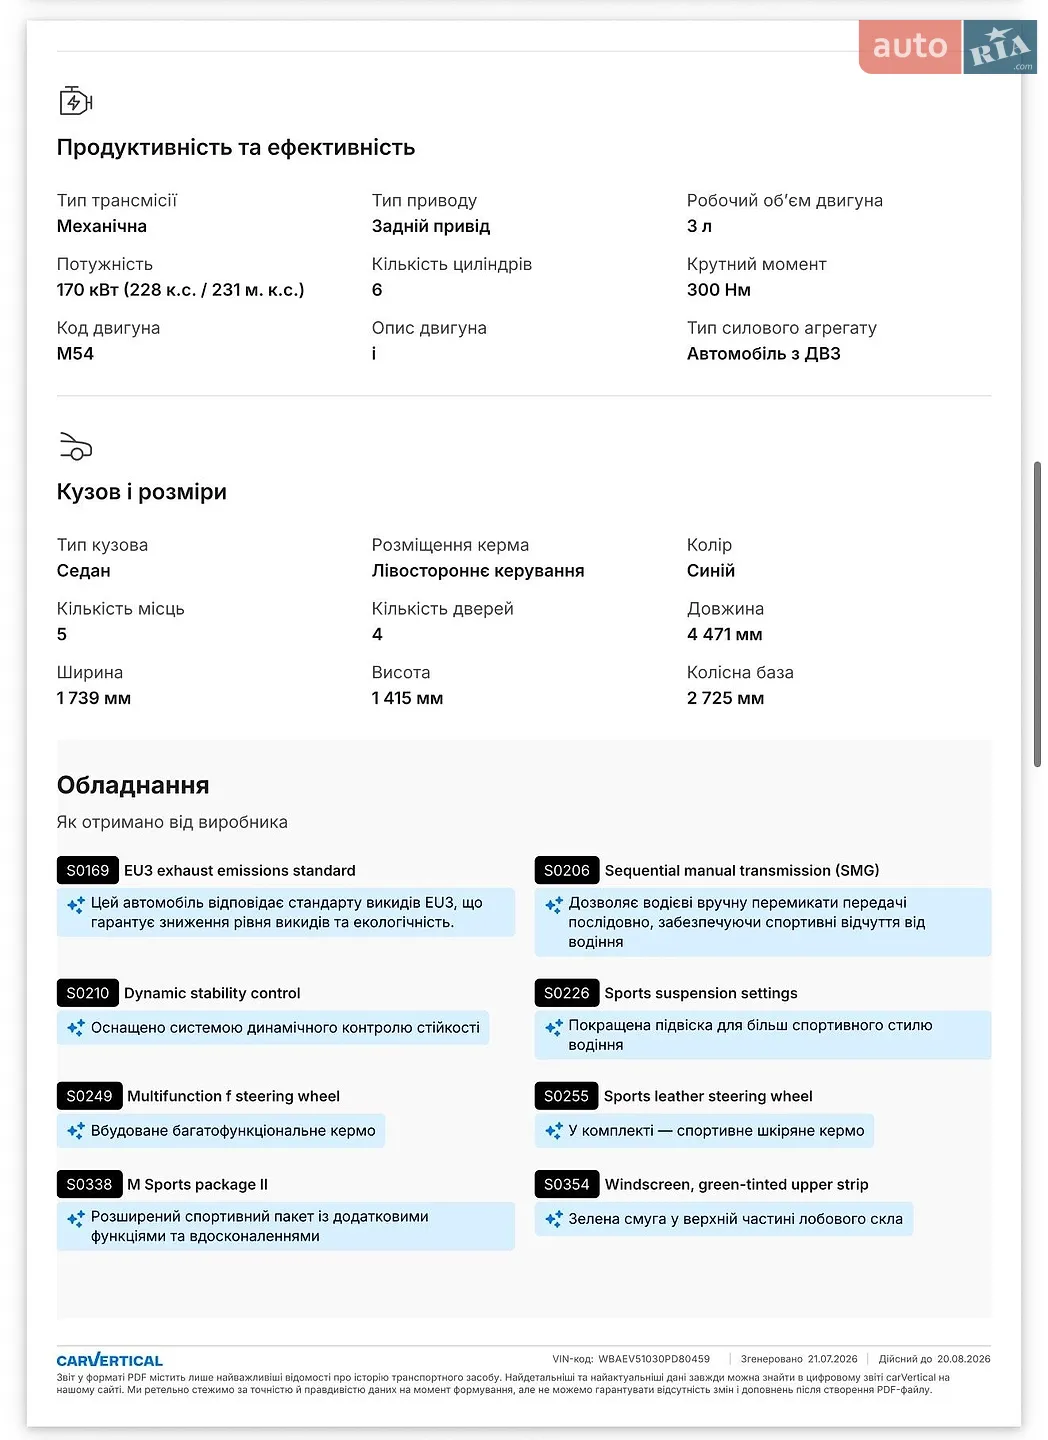Click the sparkle icon under Sequential manual transmission
The height and width of the screenshot is (1440, 1048).
pyautogui.click(x=554, y=905)
